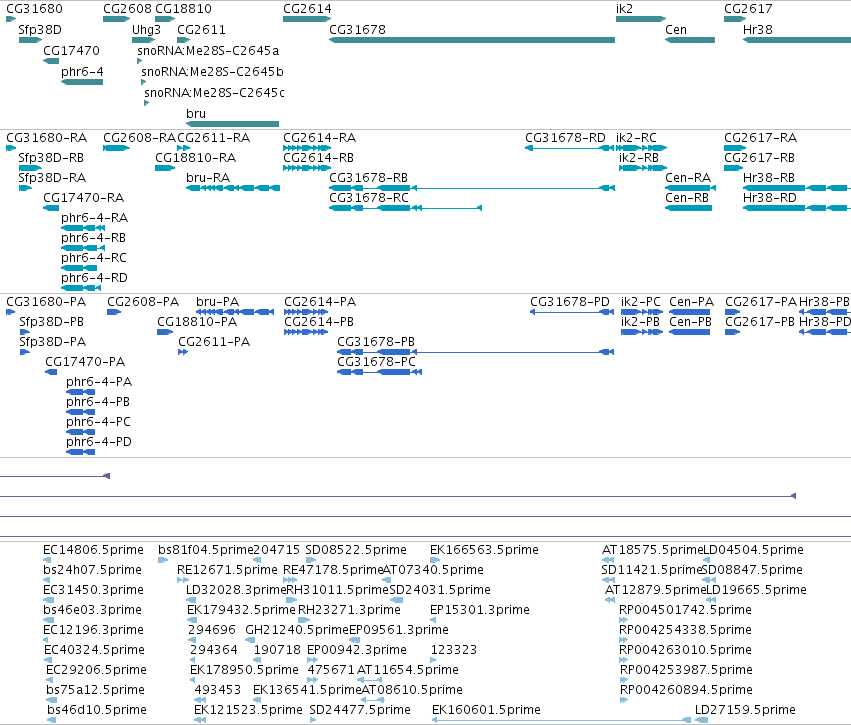This screenshot has height=725, width=851.
Task: Open the EK160601.5prime EST label
Action: coord(486,710)
